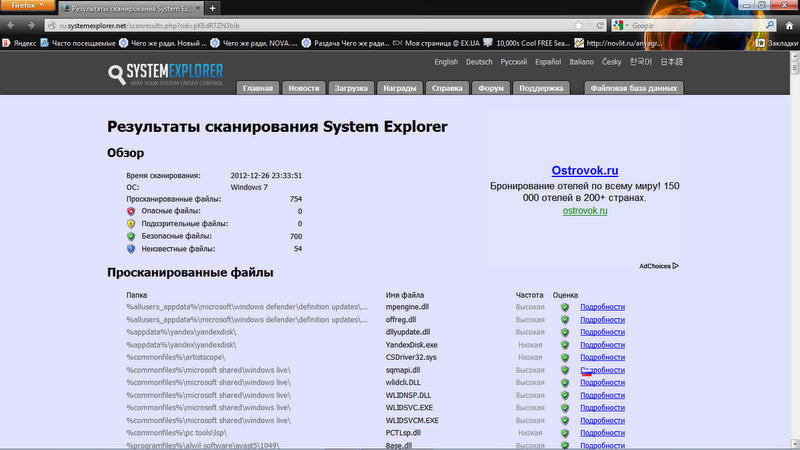Open the 10,000s Cool FREE Sea... bookmark
Image resolution: width=800 pixels, height=450 pixels.
pos(527,43)
